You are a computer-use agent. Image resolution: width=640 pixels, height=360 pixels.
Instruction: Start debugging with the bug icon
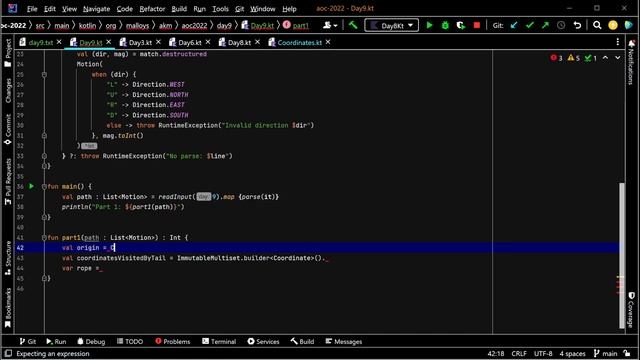445,25
